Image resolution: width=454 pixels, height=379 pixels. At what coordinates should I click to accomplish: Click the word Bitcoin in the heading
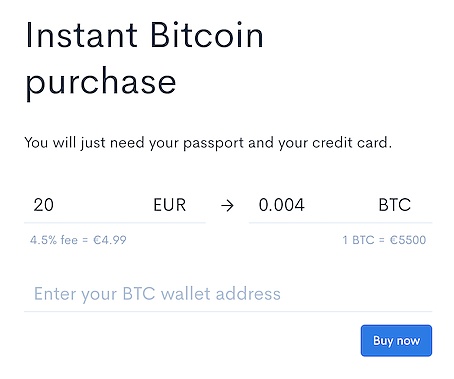[x=207, y=35]
